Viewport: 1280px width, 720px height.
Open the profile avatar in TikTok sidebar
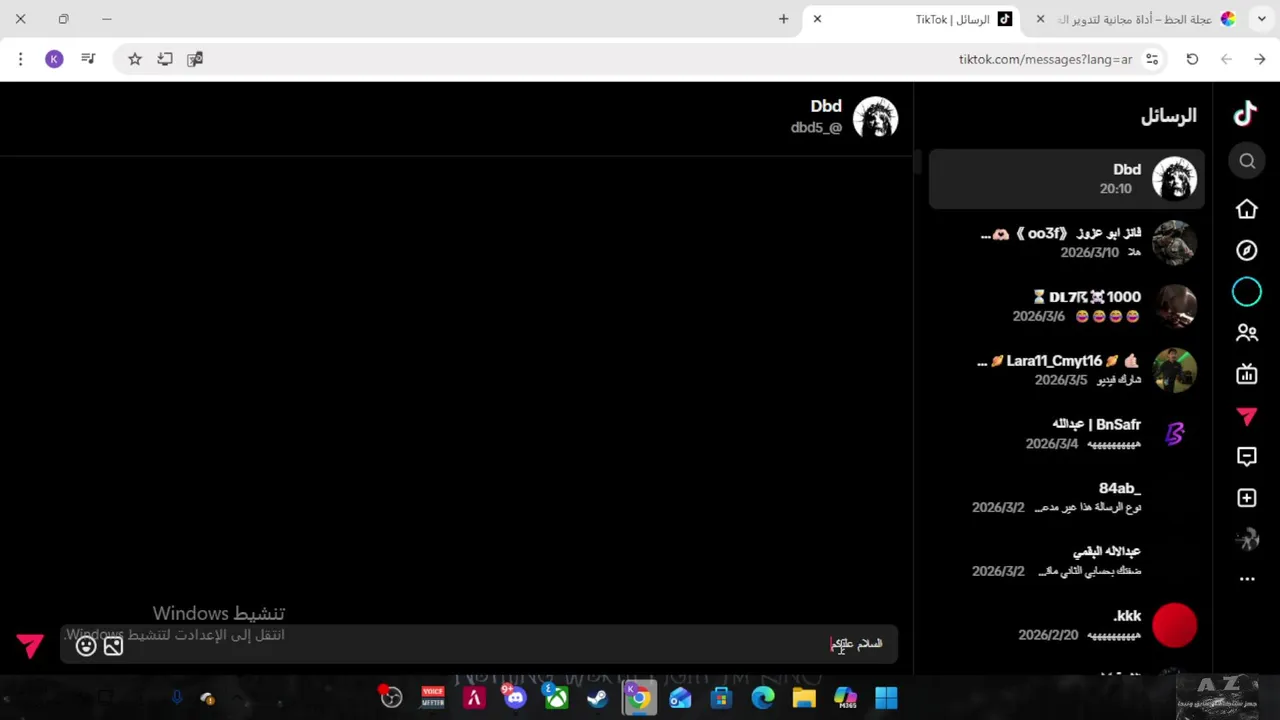coord(1247,539)
